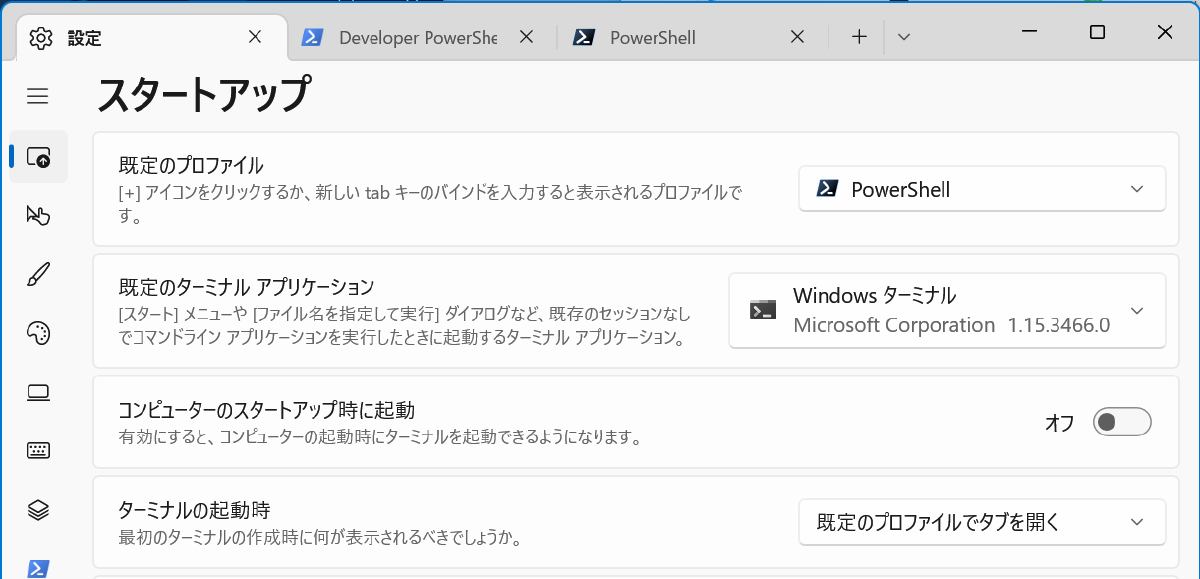Screen dimensions: 1200x579
Task: Open the Appearance brush sidebar icon
Action: coord(38,274)
